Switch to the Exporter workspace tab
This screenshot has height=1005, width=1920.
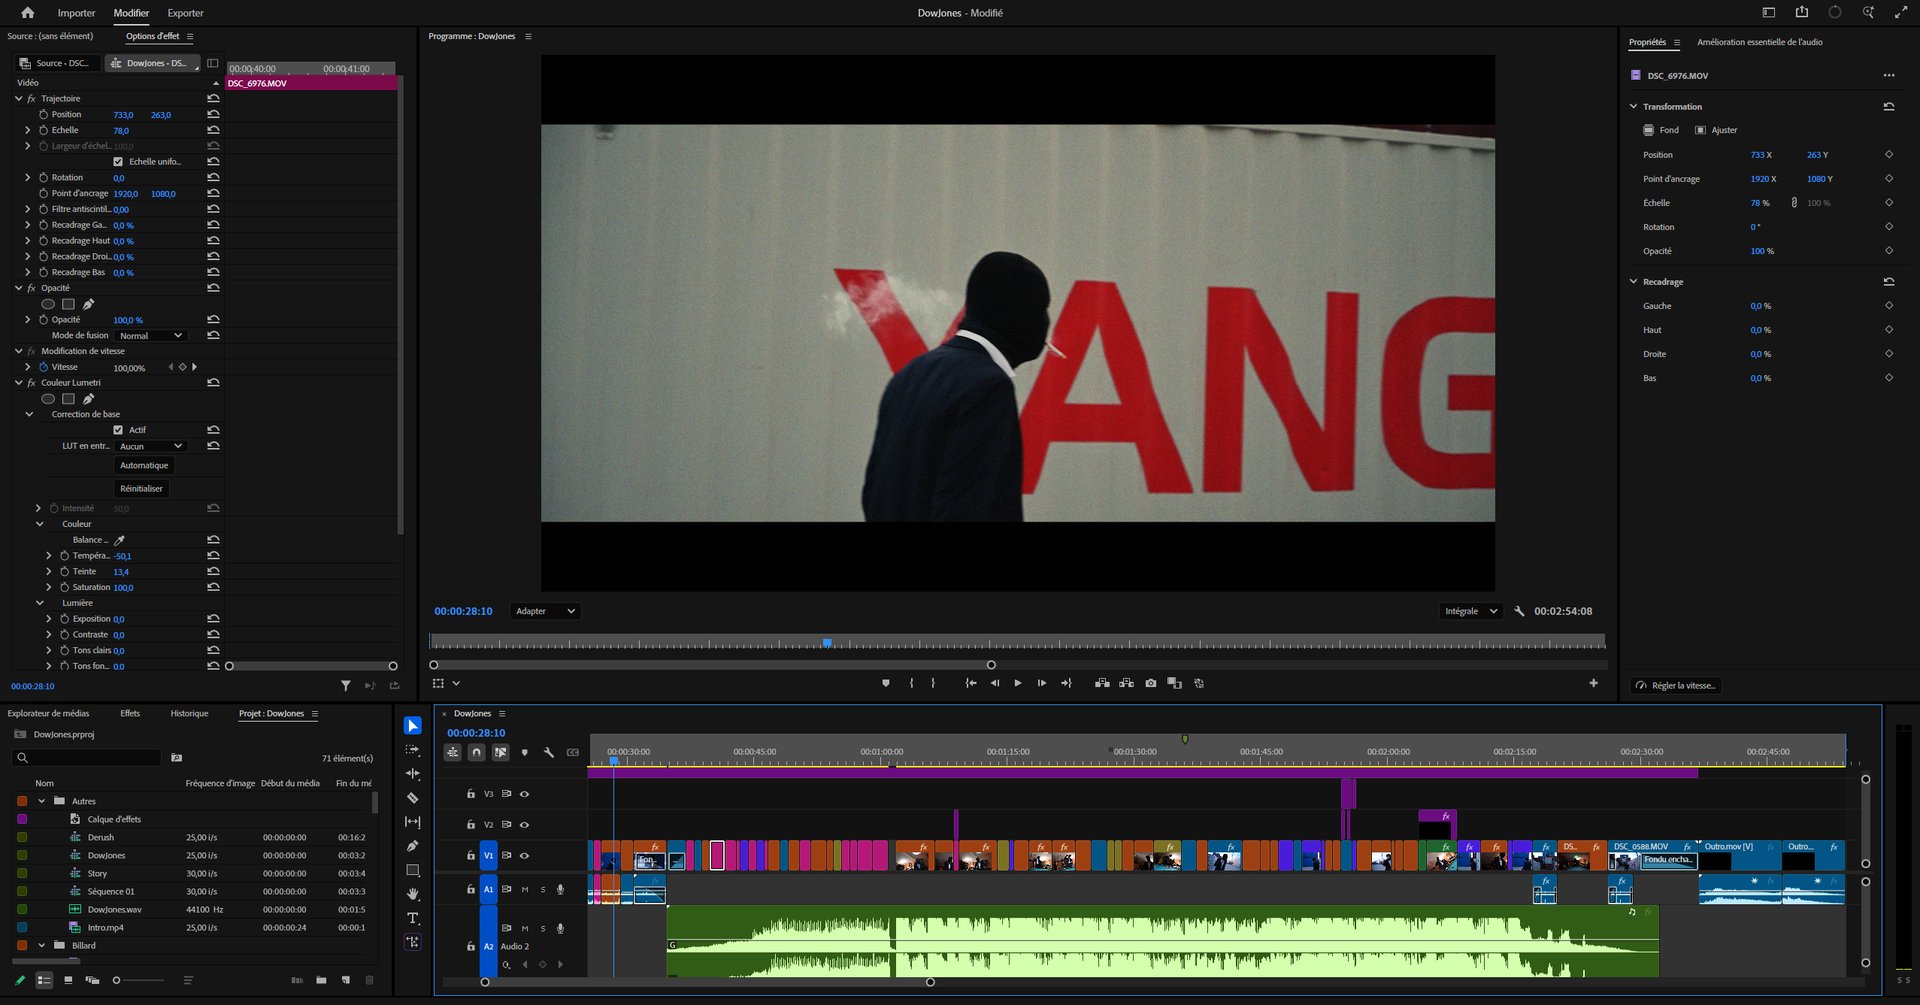(x=185, y=13)
